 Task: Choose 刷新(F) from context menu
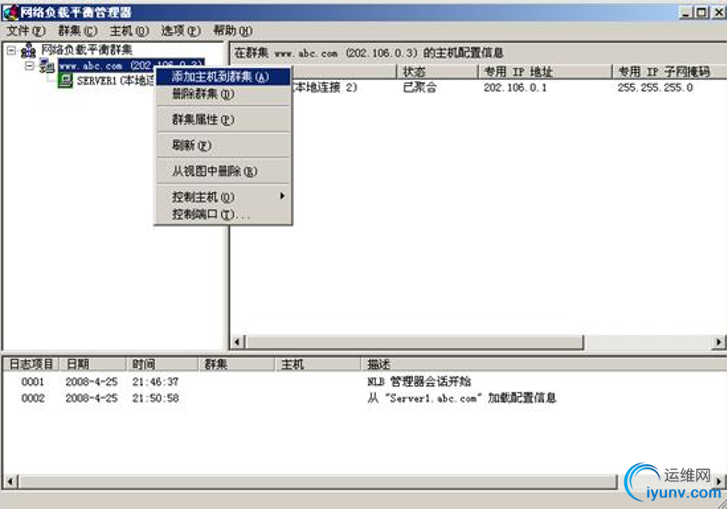pyautogui.click(x=223, y=146)
